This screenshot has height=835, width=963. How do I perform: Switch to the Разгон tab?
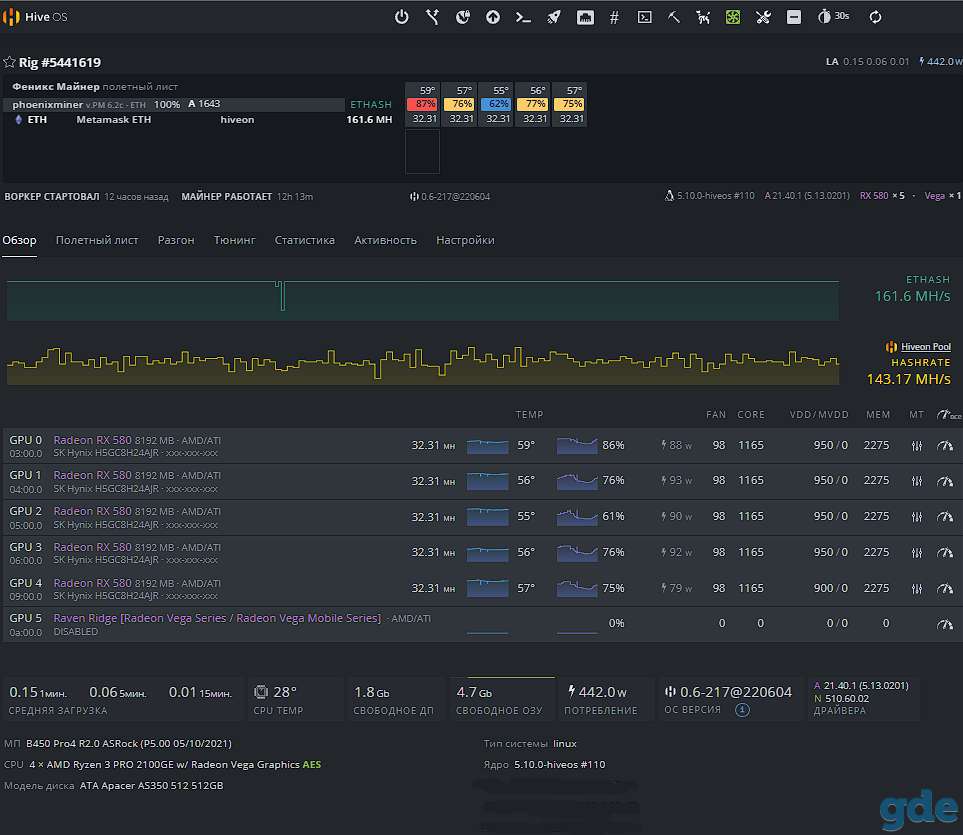(x=176, y=240)
